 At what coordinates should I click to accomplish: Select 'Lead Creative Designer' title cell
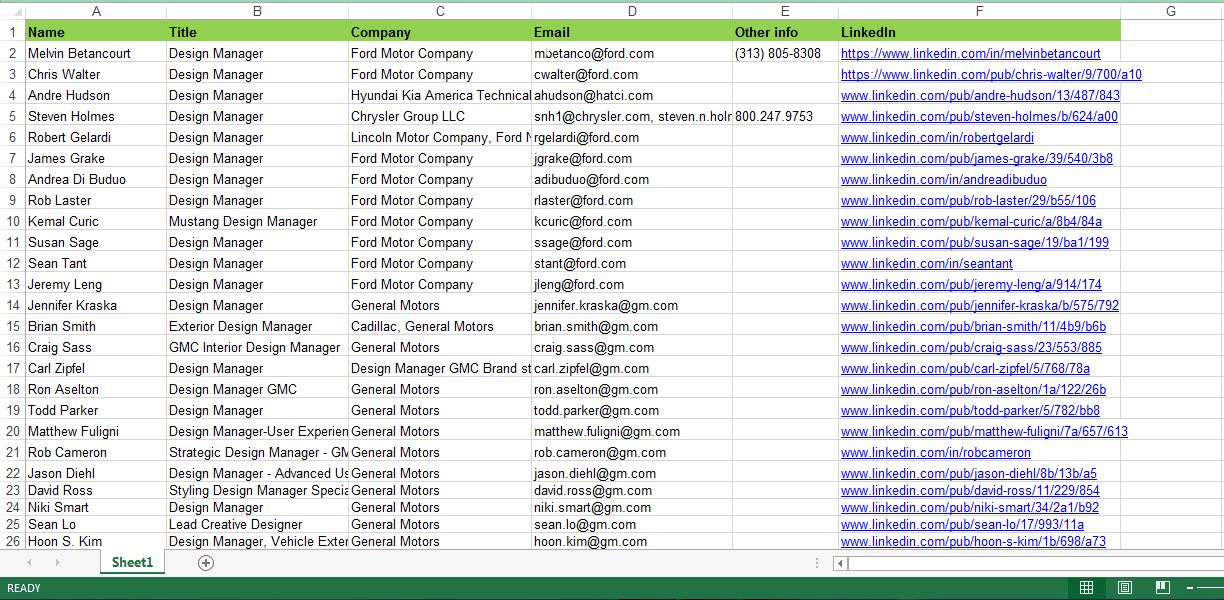tap(257, 524)
